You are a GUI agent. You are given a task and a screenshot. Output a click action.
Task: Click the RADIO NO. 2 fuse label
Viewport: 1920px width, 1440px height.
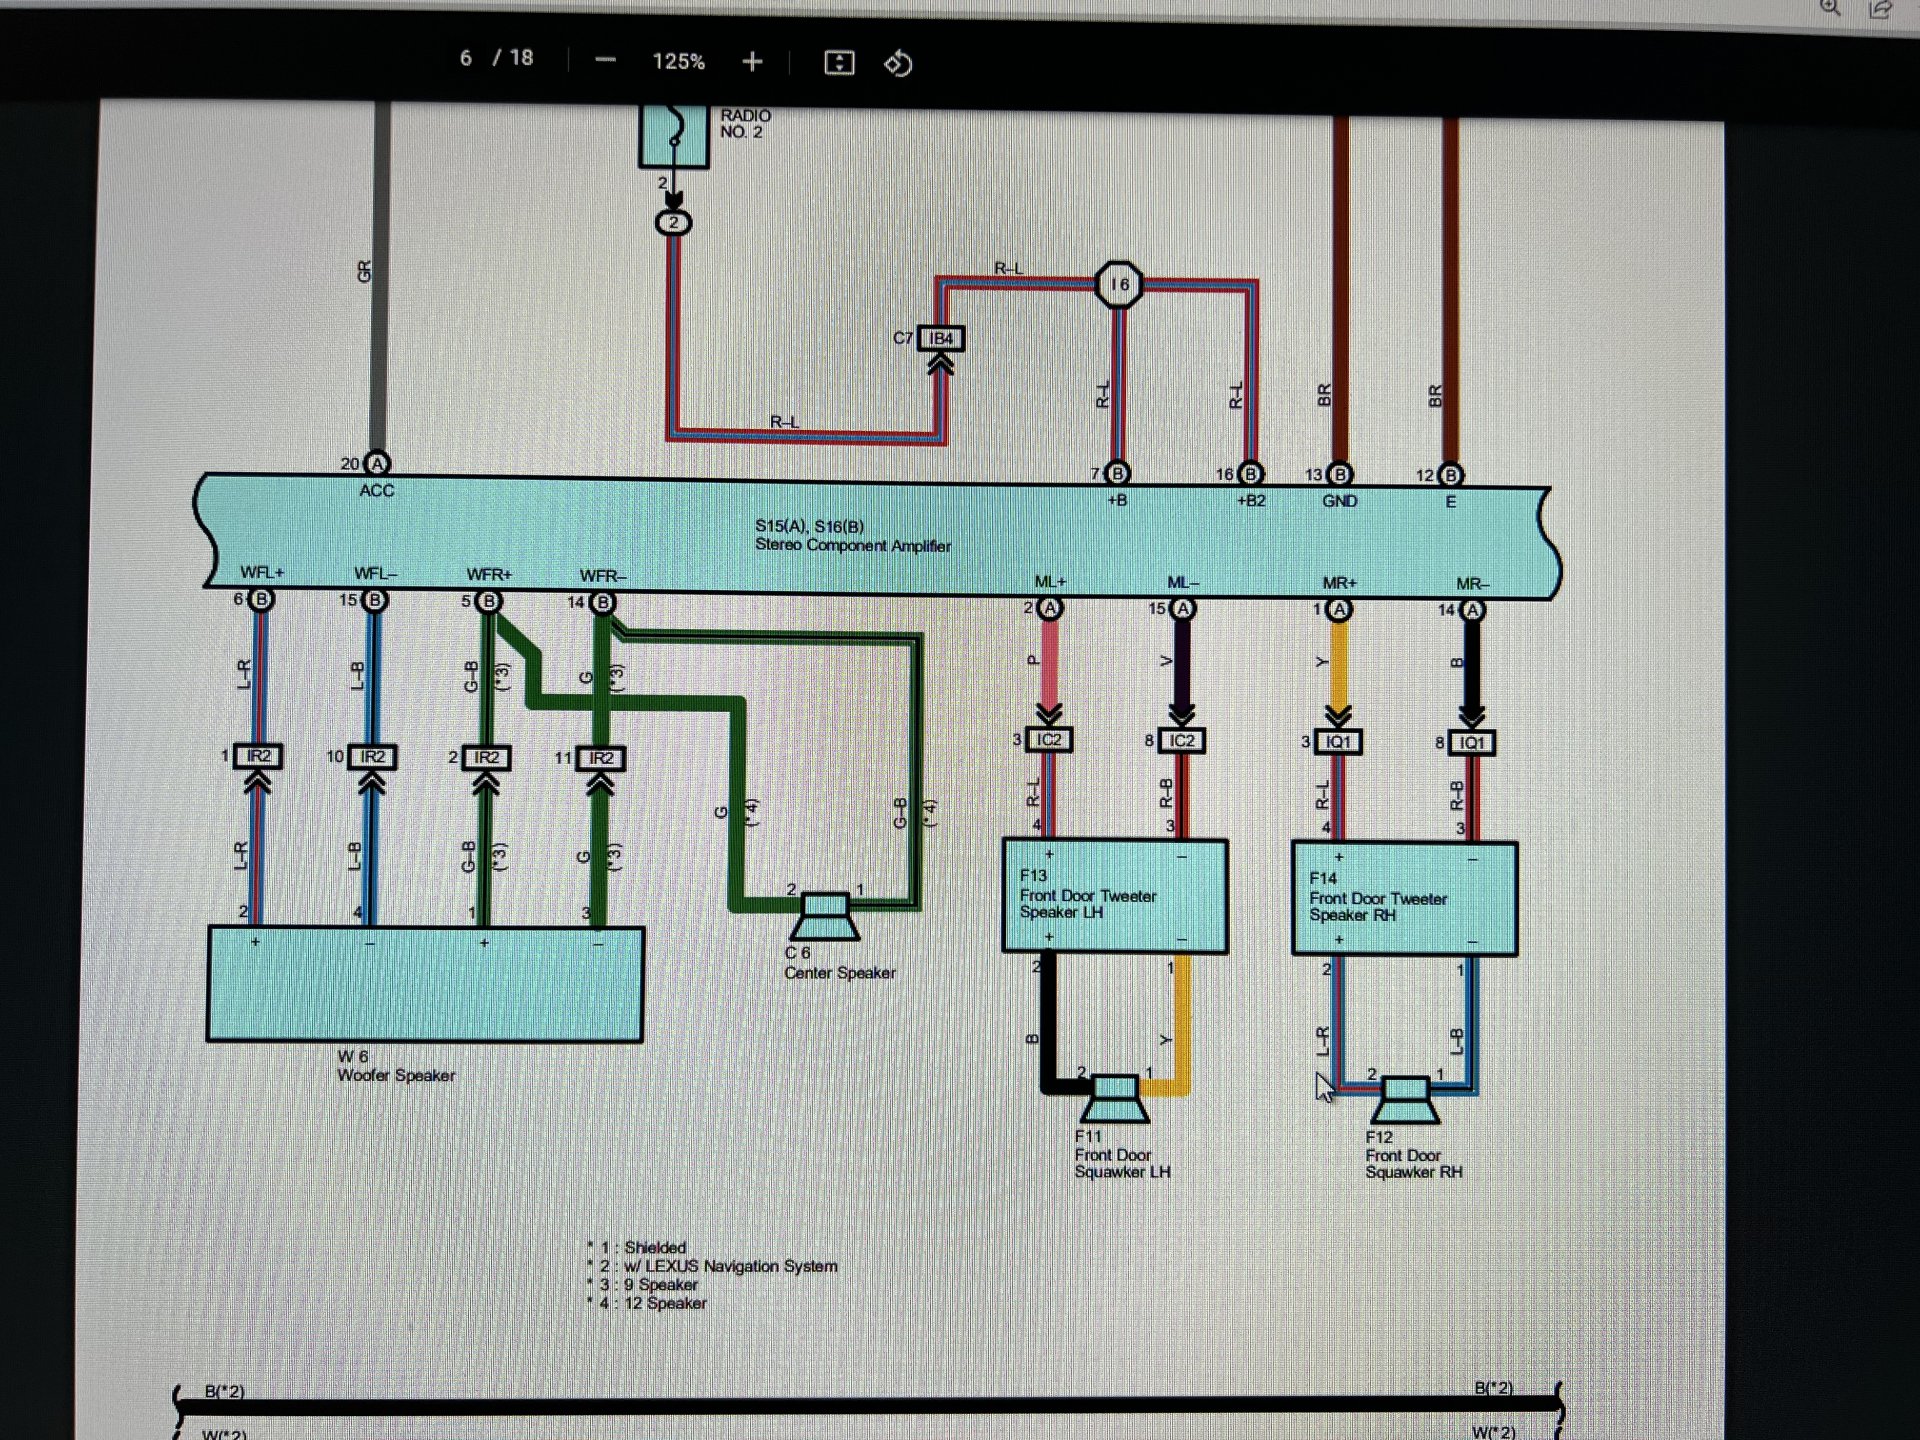point(745,124)
